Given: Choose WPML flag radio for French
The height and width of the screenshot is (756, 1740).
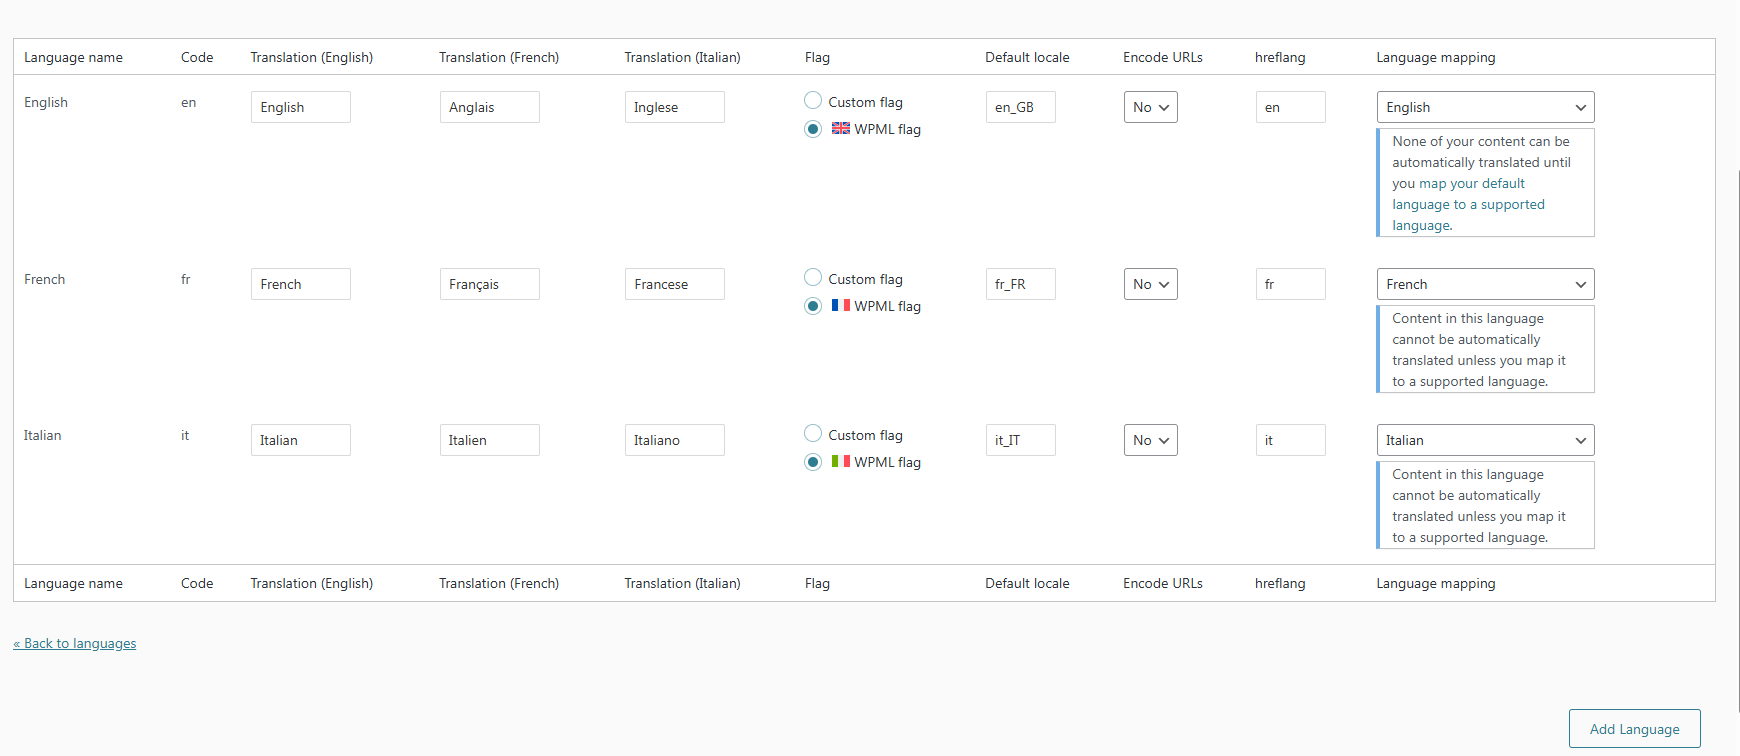Looking at the screenshot, I should 813,306.
